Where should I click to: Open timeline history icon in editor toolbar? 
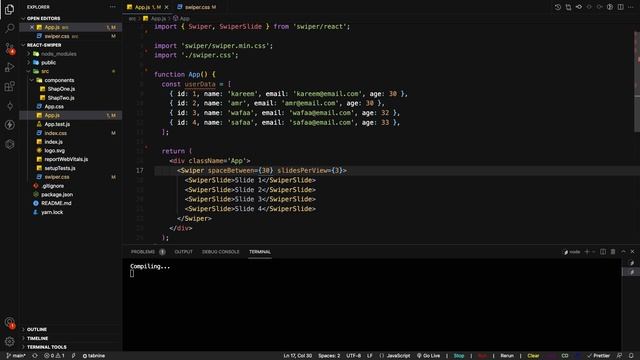click(x=558, y=7)
